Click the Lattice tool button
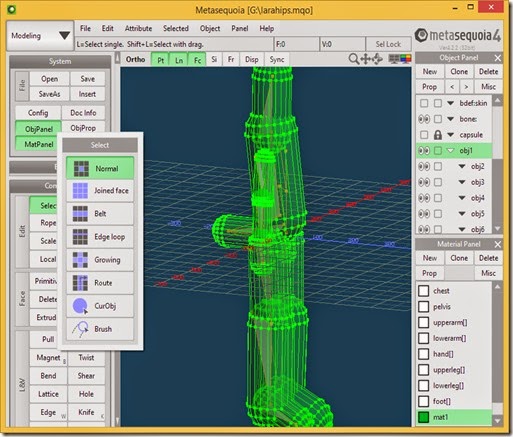This screenshot has height=437, width=513. [48, 394]
